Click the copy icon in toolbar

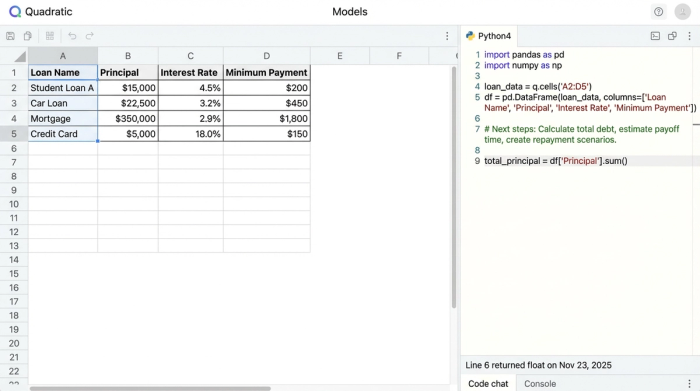(x=28, y=36)
